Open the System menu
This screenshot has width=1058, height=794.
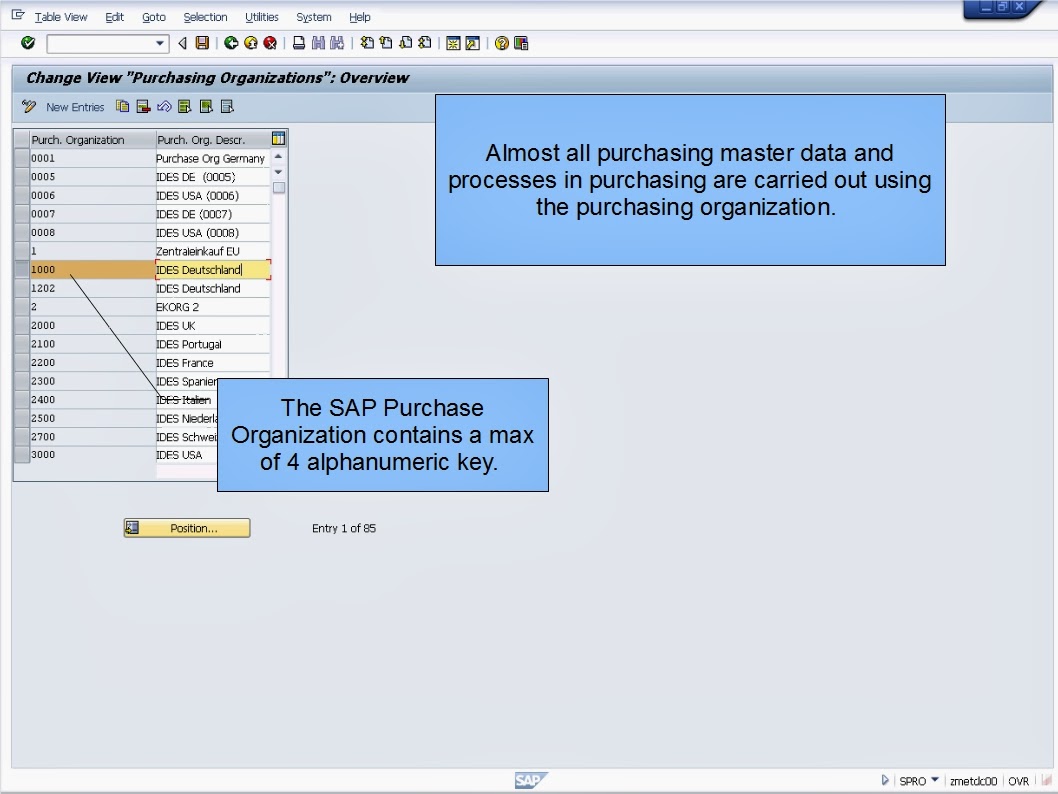click(x=314, y=17)
